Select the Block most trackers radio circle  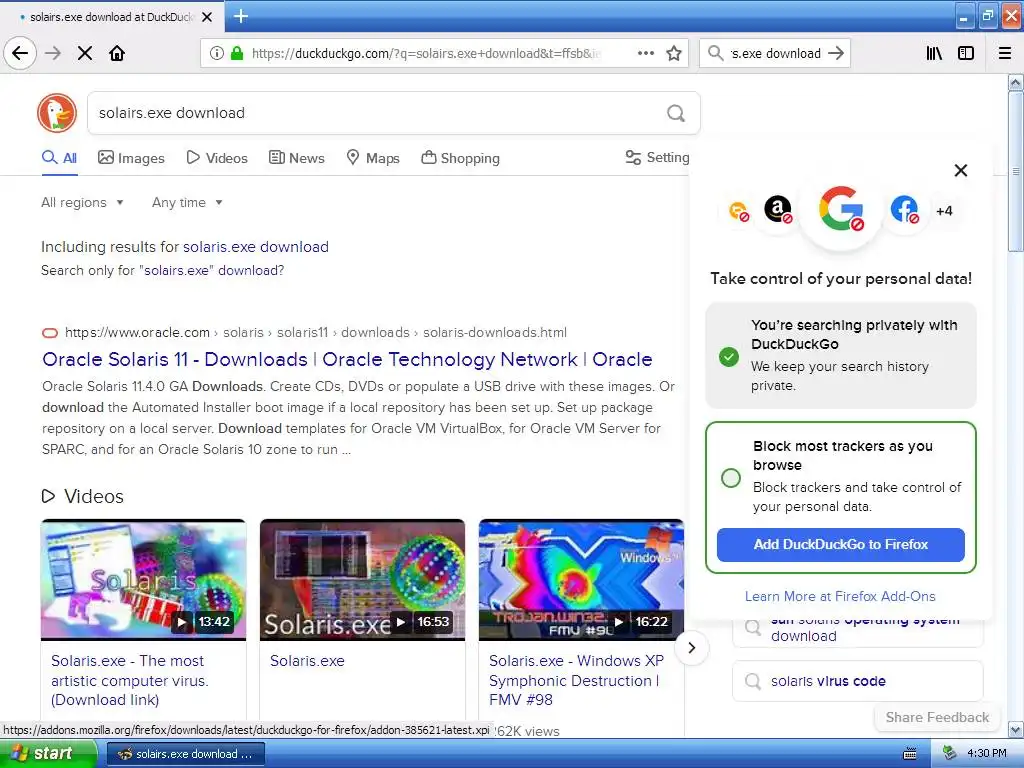click(x=731, y=477)
